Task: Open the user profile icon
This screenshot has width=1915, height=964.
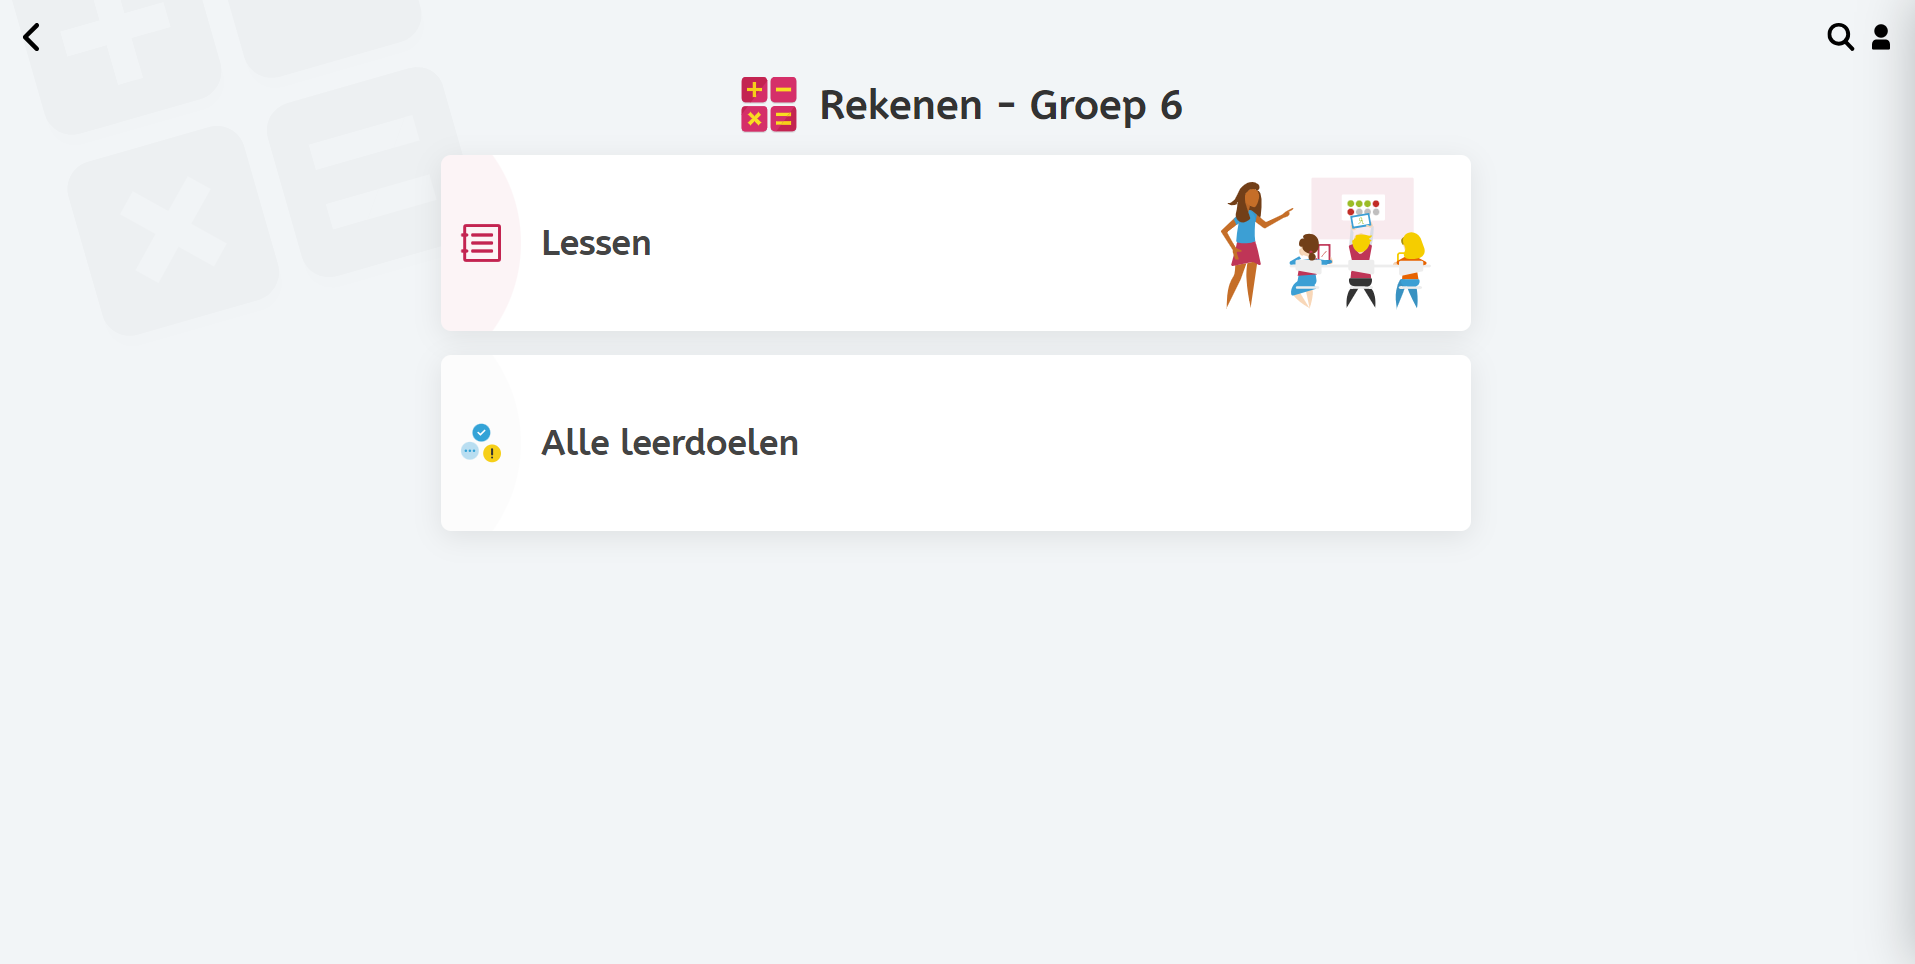Action: point(1881,37)
